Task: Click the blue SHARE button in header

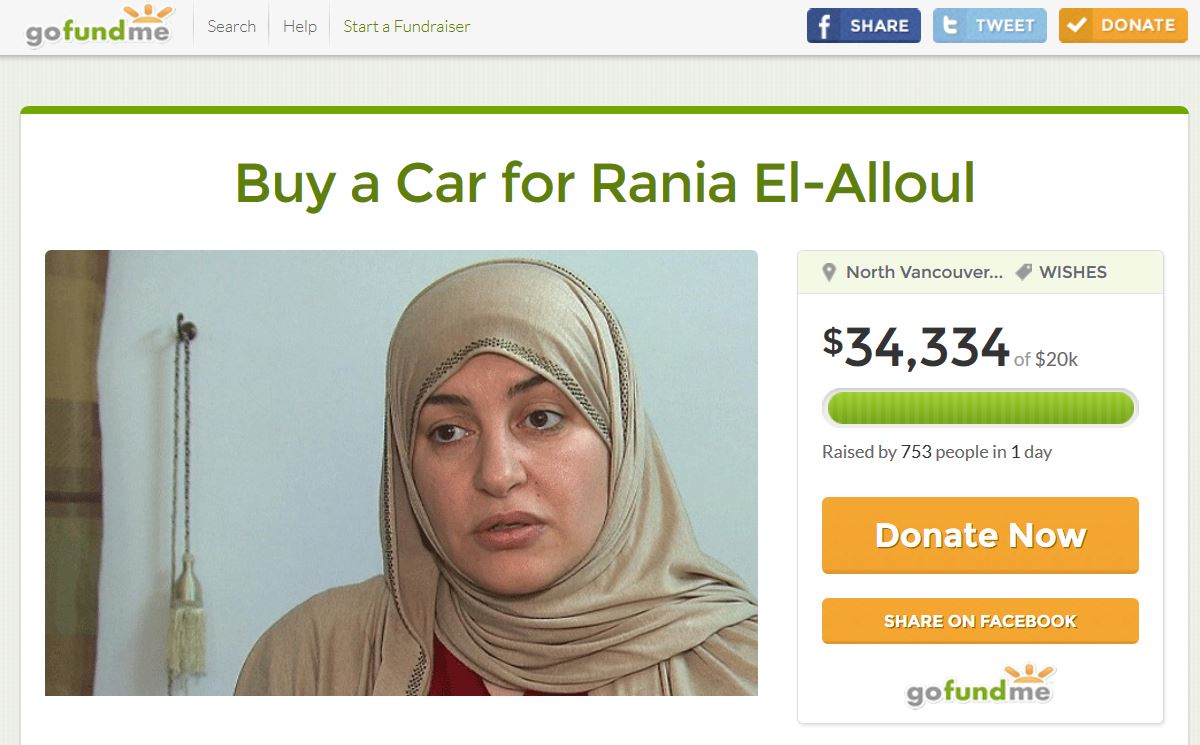Action: [x=864, y=26]
